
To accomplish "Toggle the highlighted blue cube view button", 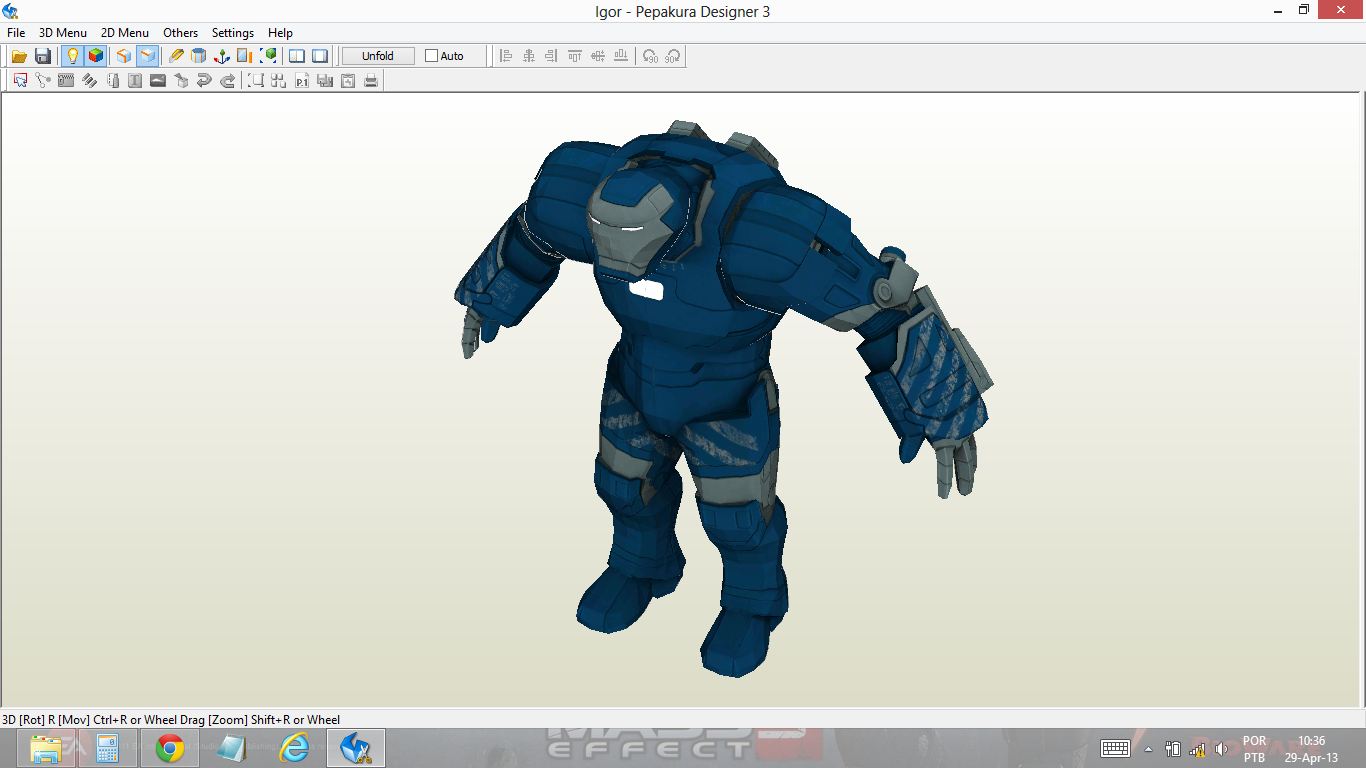I will (148, 56).
